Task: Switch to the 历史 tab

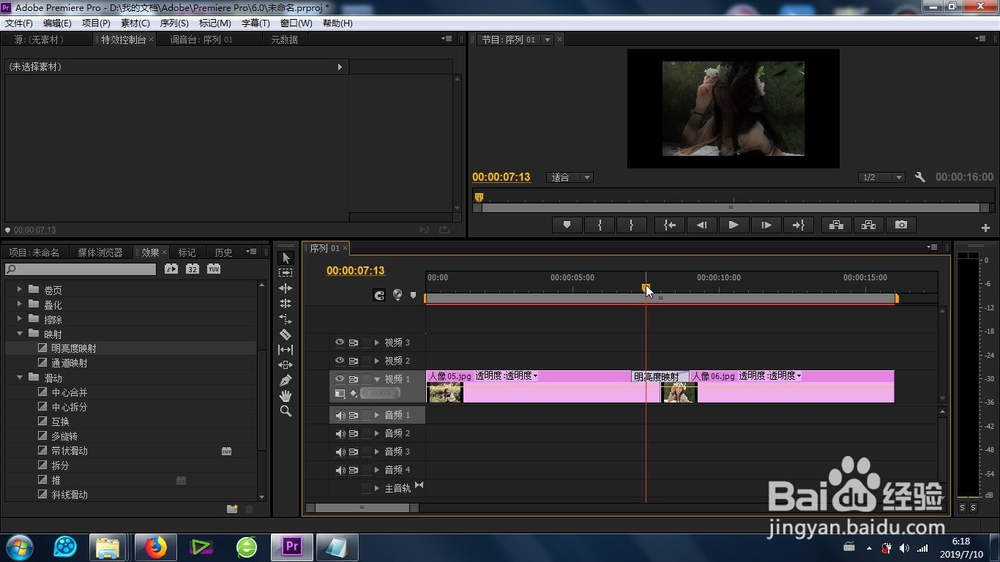Action: click(223, 253)
